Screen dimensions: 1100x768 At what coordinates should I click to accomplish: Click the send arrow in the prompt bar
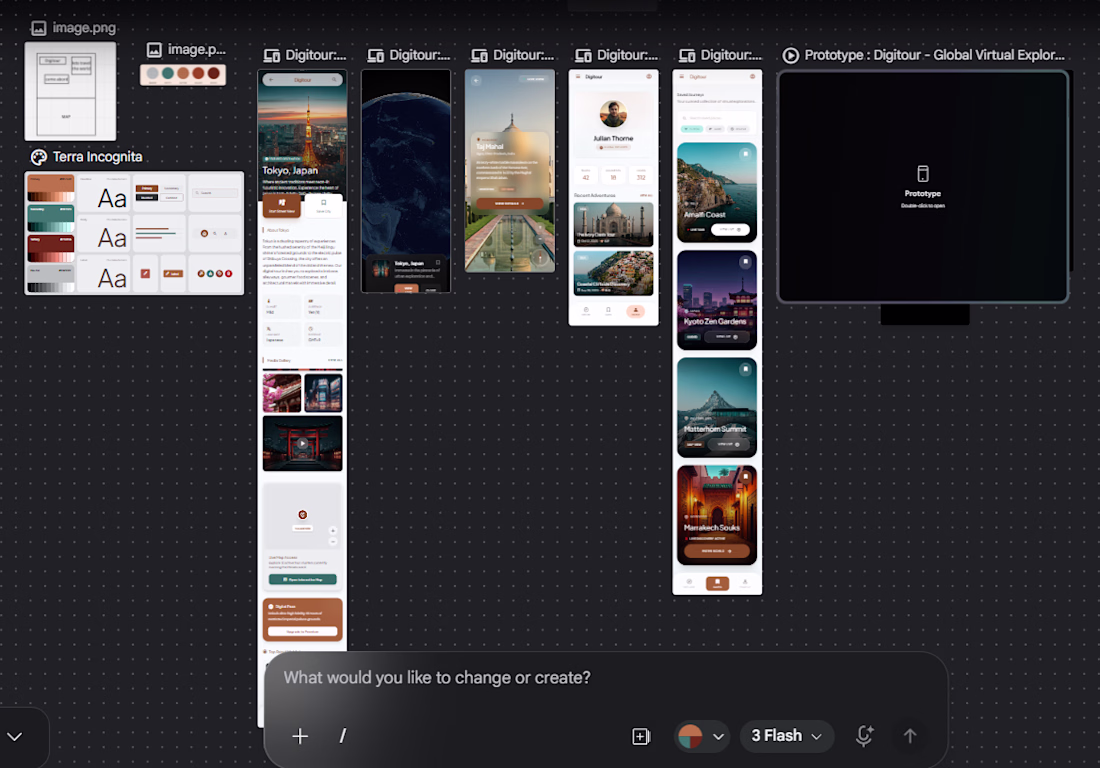pyautogui.click(x=910, y=736)
